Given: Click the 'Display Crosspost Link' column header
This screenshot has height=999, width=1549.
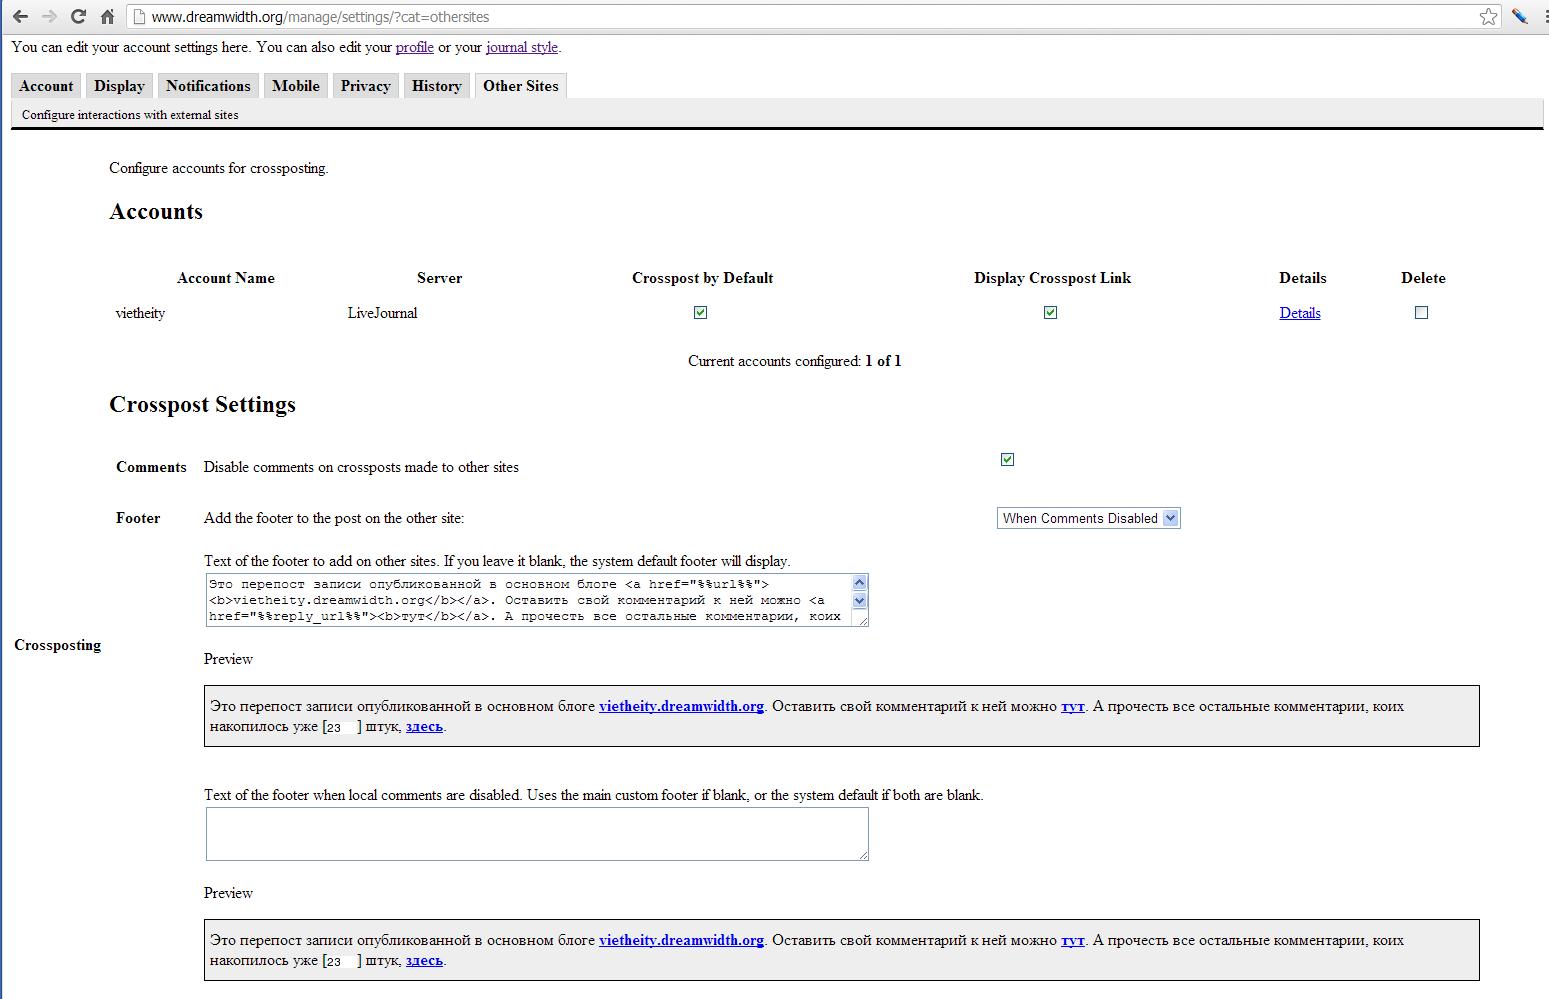Looking at the screenshot, I should coord(1053,278).
